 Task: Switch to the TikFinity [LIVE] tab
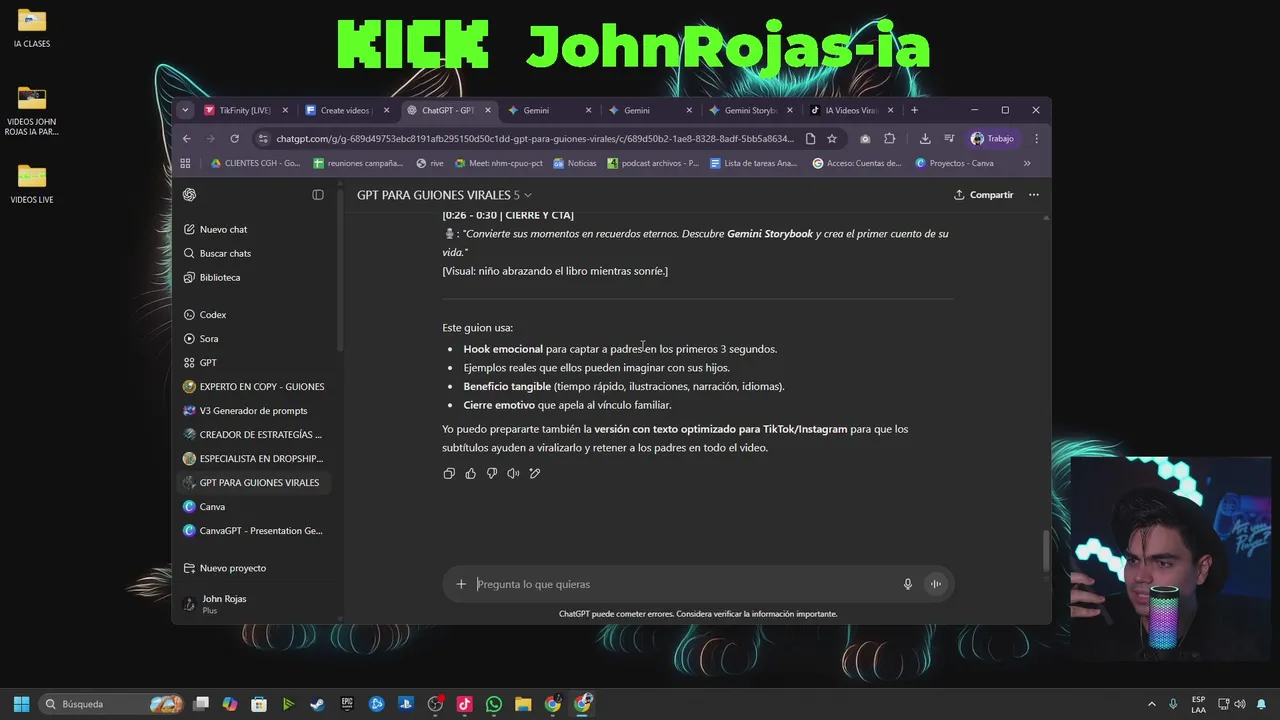coord(245,110)
